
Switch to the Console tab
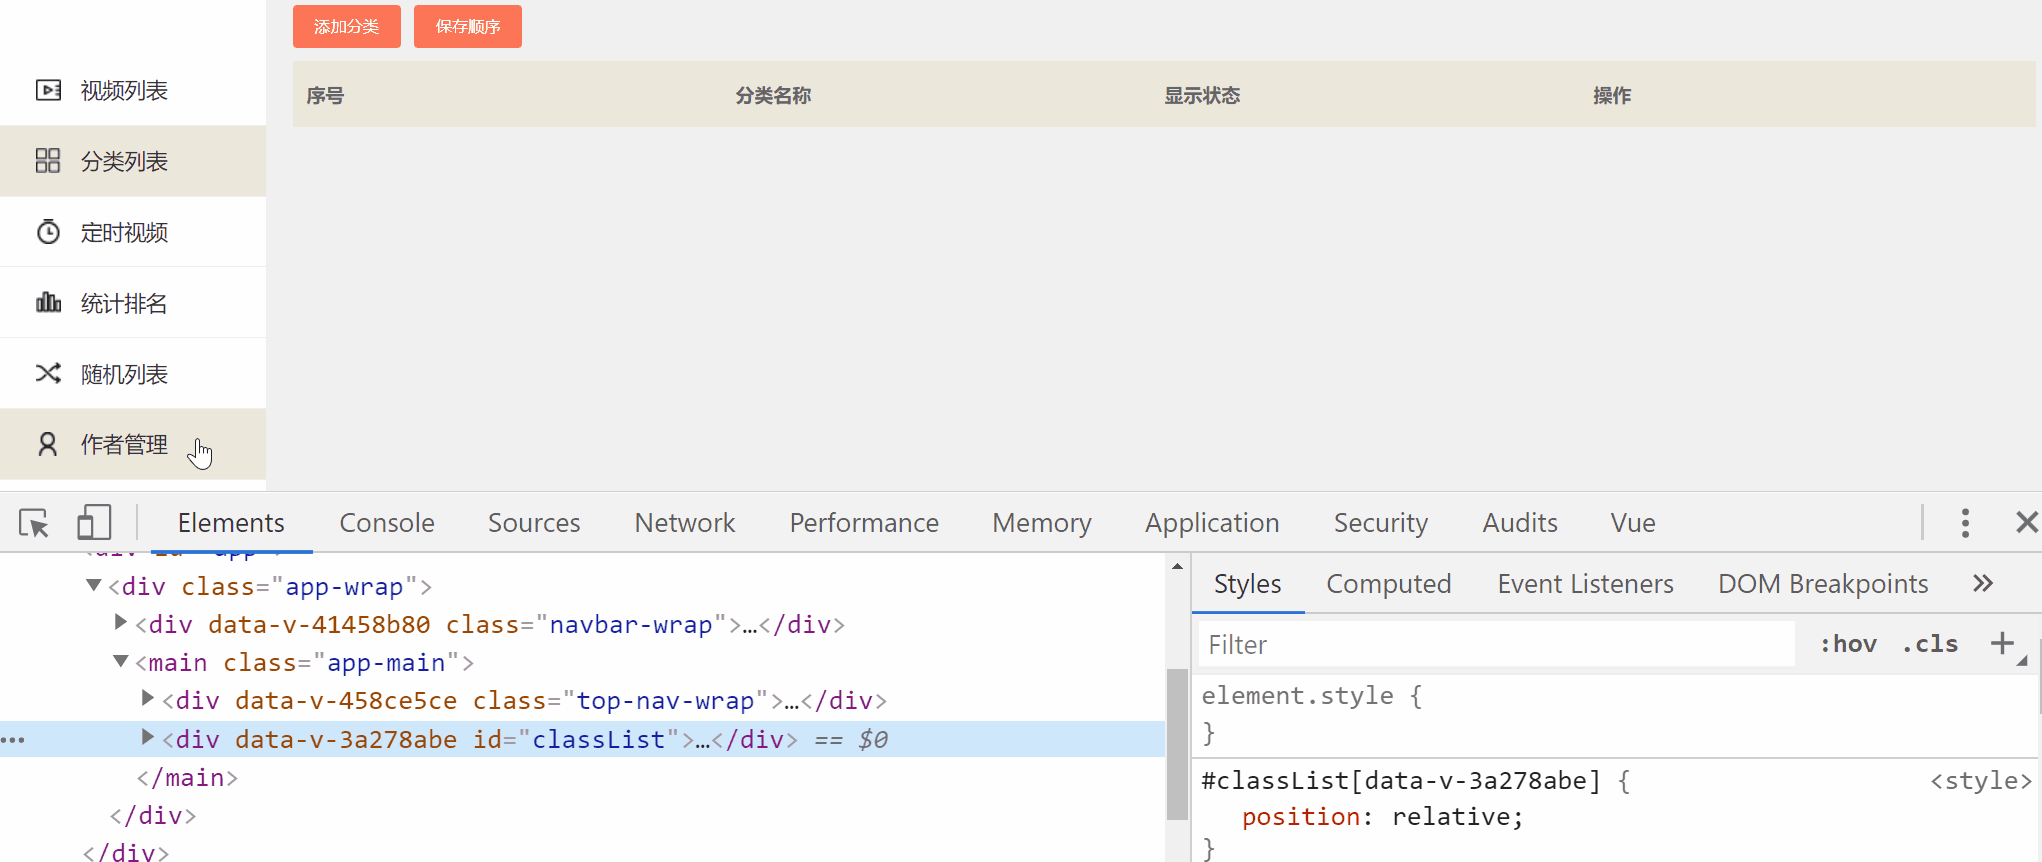(386, 523)
